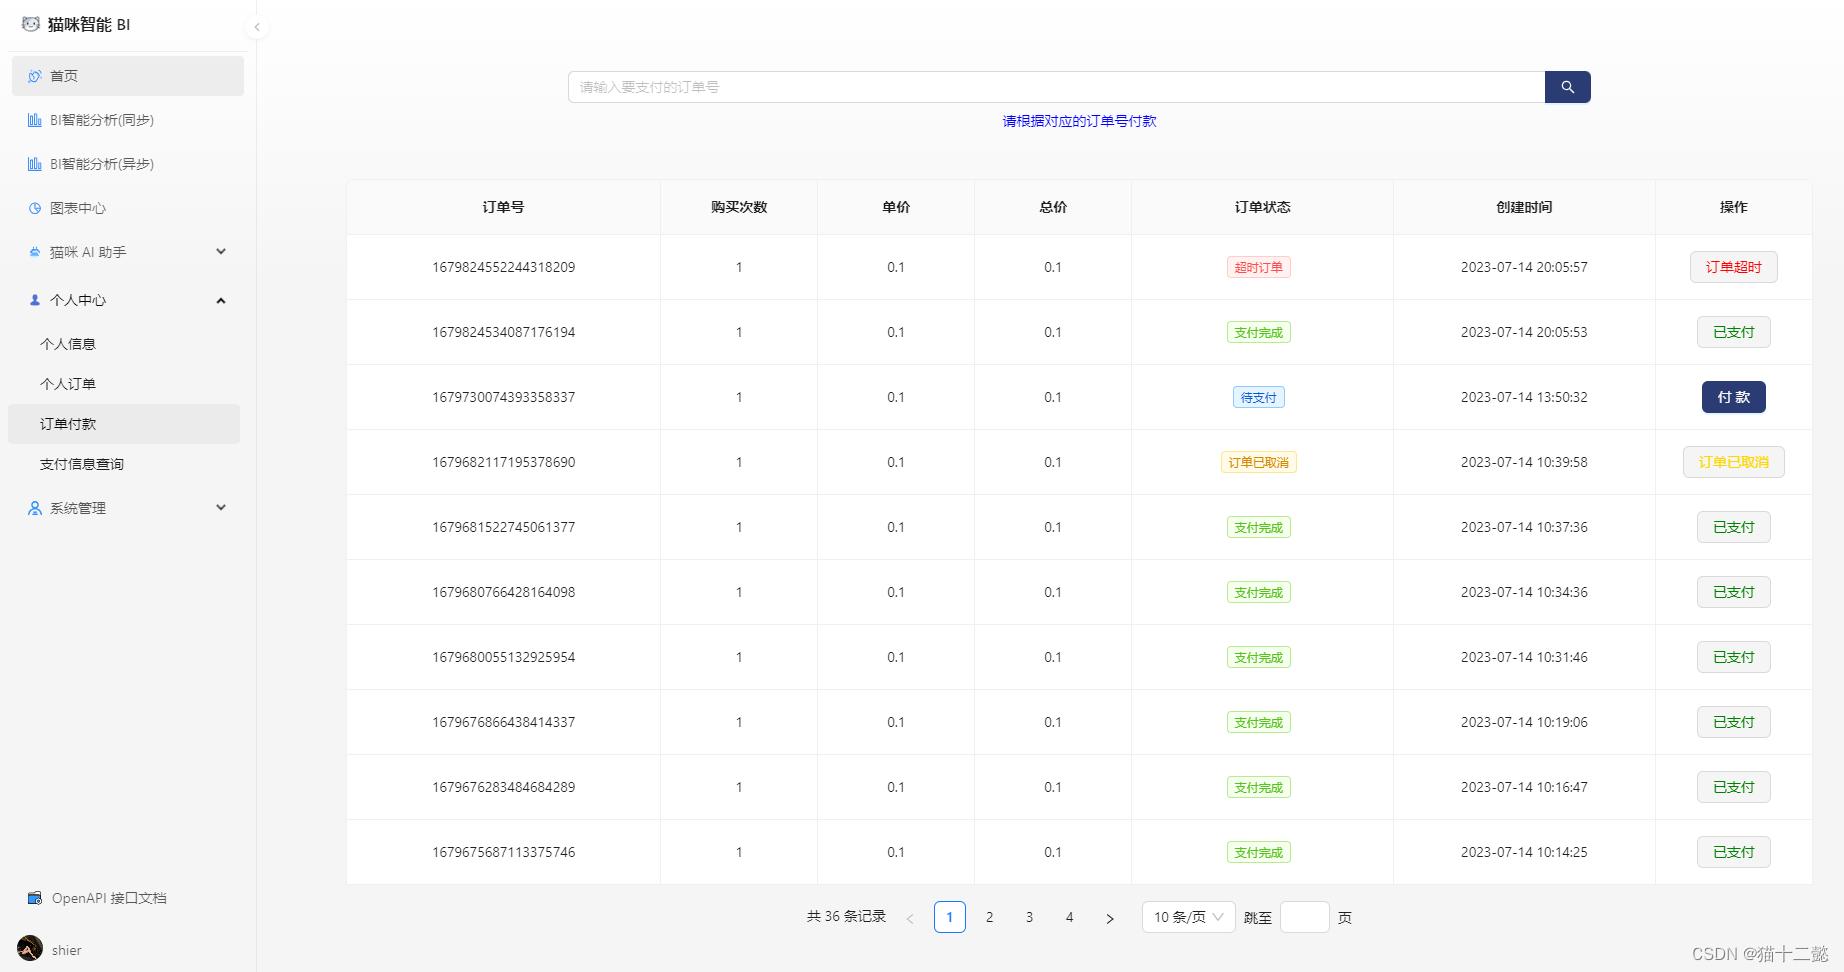Click the 共 36 条记录 total text
1844x972 pixels.
point(846,916)
